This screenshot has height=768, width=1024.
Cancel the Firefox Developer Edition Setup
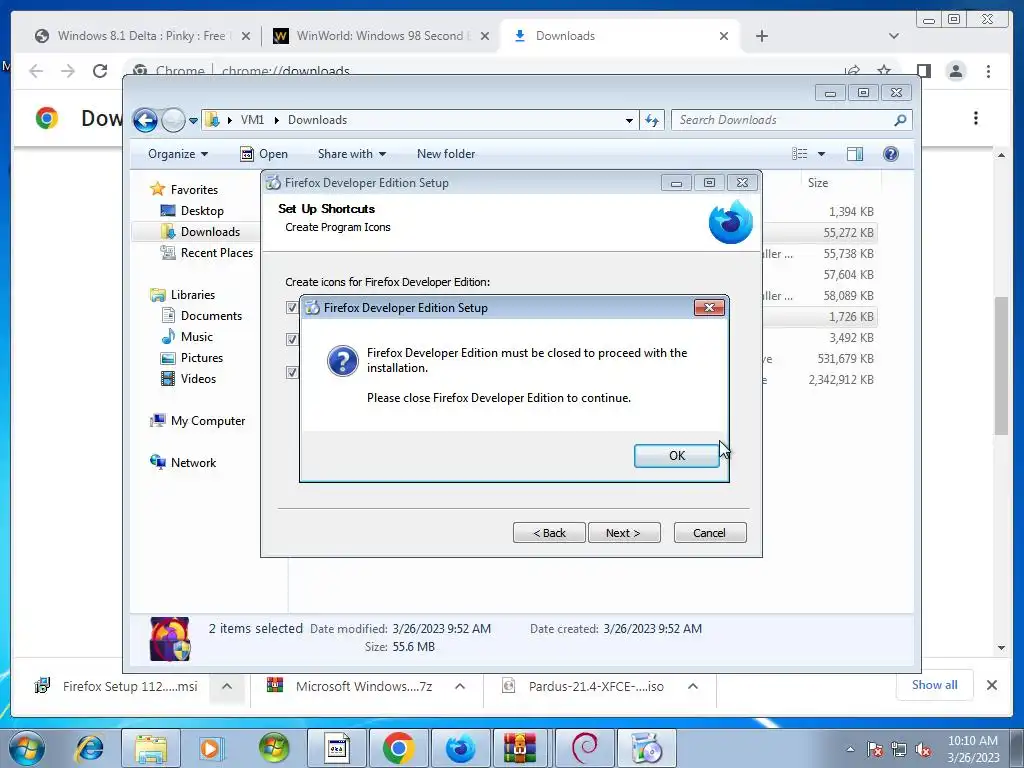[x=710, y=532]
